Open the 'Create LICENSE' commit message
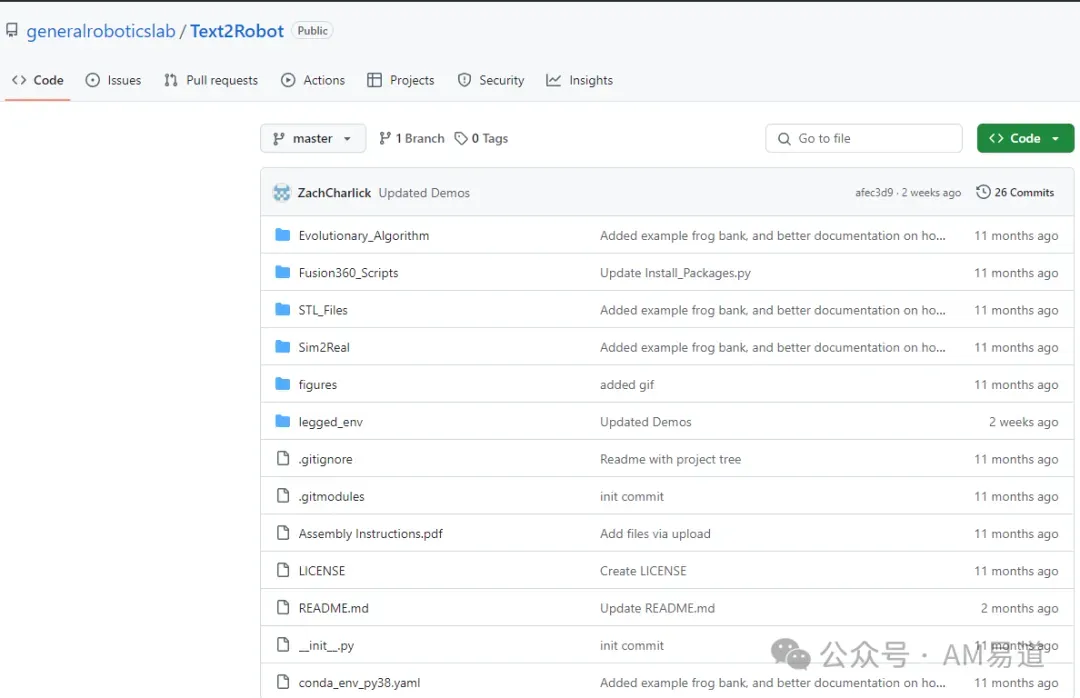The width and height of the screenshot is (1080, 698). pos(643,571)
